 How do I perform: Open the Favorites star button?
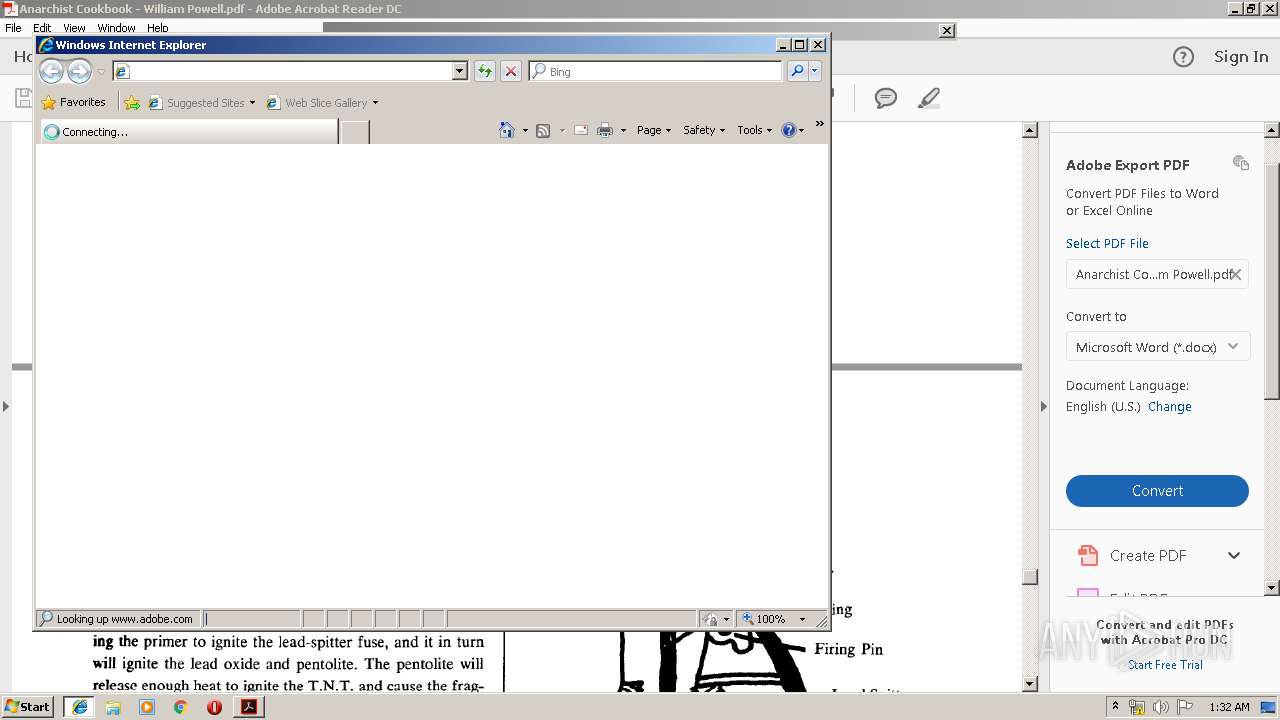click(74, 102)
